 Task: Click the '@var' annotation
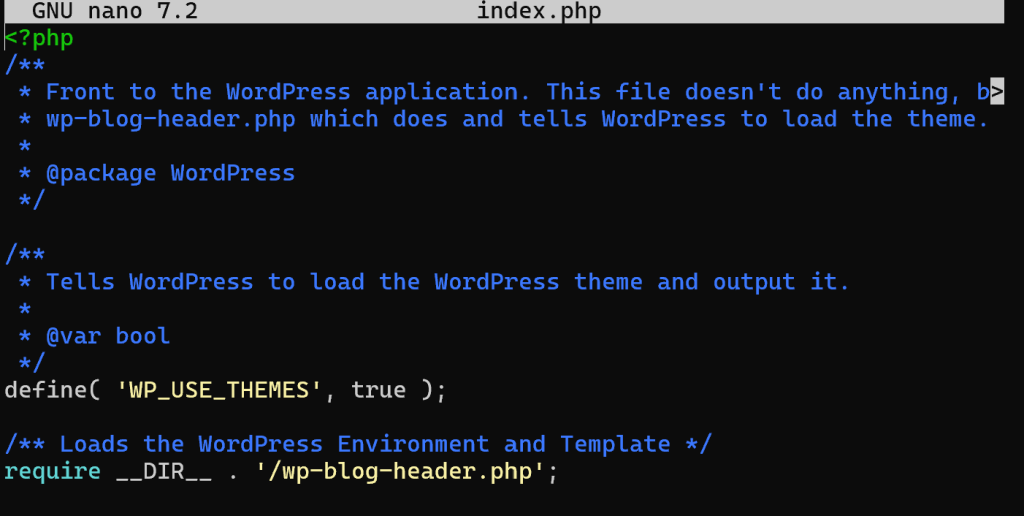tap(73, 336)
